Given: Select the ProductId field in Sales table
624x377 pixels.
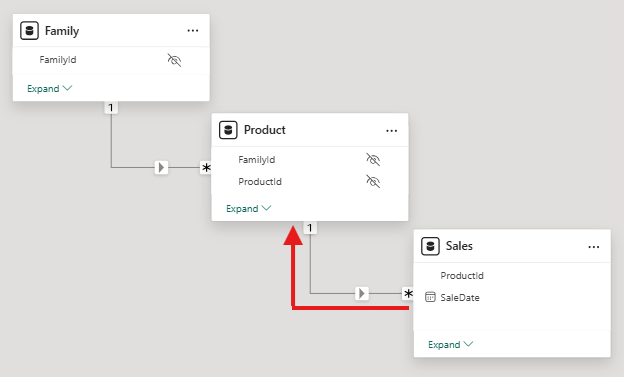Looking at the screenshot, I should [x=462, y=275].
